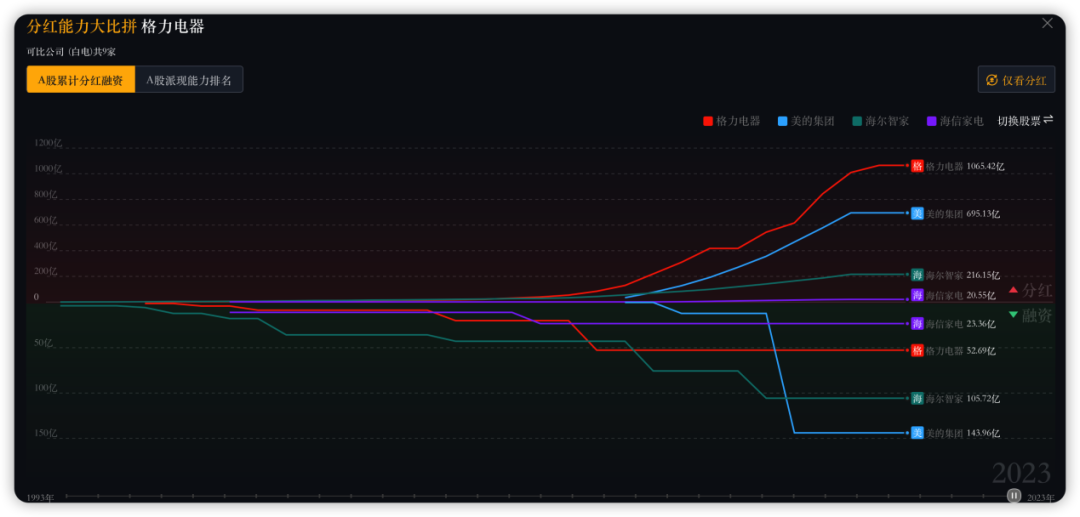The width and height of the screenshot is (1080, 517).
Task: Click the 可比公司 (白电)共9家 text
Action: pyautogui.click(x=71, y=52)
